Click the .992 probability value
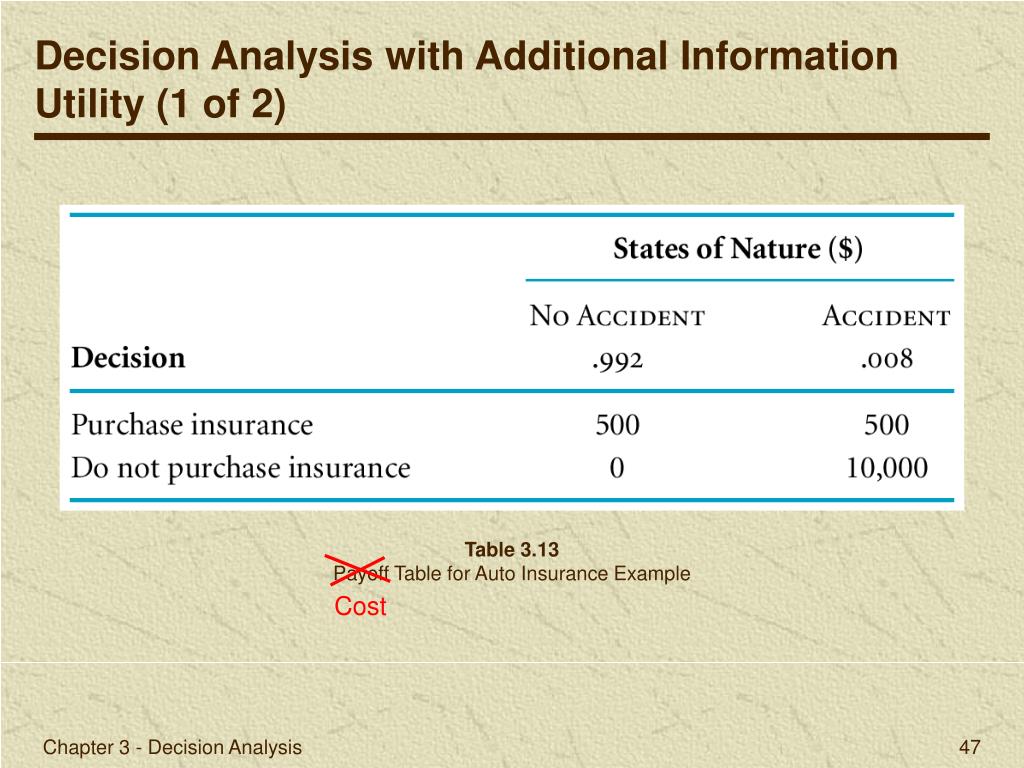The width and height of the screenshot is (1024, 768). coord(618,360)
